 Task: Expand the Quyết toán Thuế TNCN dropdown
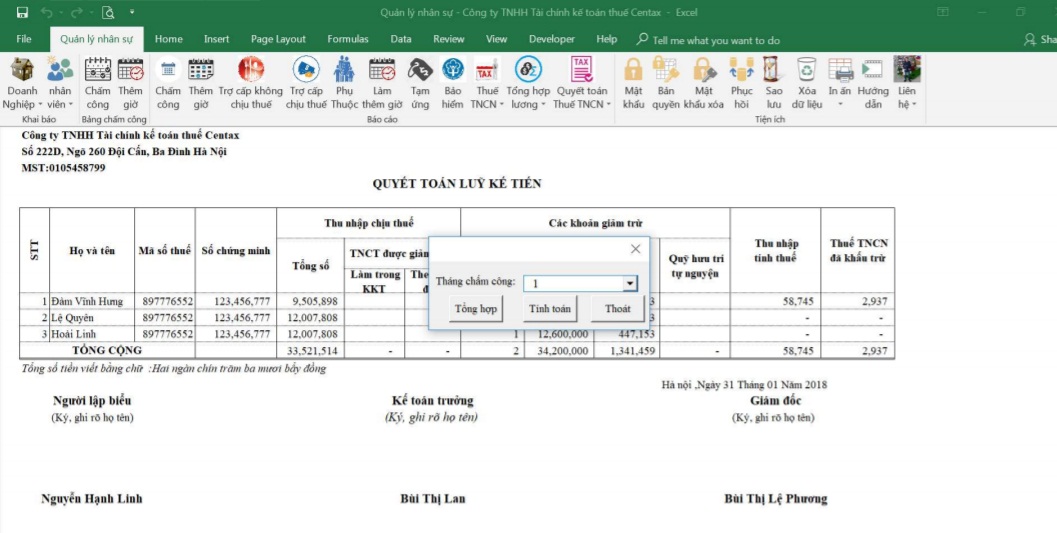click(x=582, y=104)
